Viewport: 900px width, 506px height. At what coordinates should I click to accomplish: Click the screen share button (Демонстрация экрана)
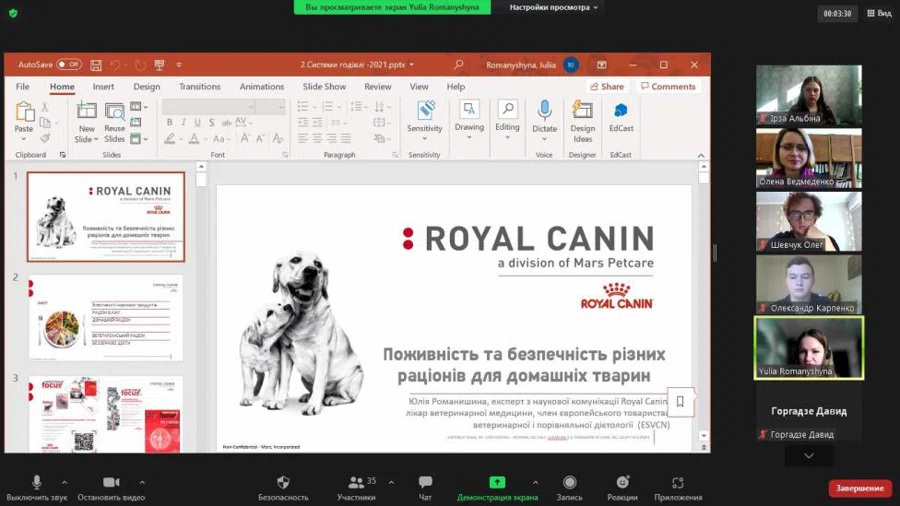click(497, 488)
